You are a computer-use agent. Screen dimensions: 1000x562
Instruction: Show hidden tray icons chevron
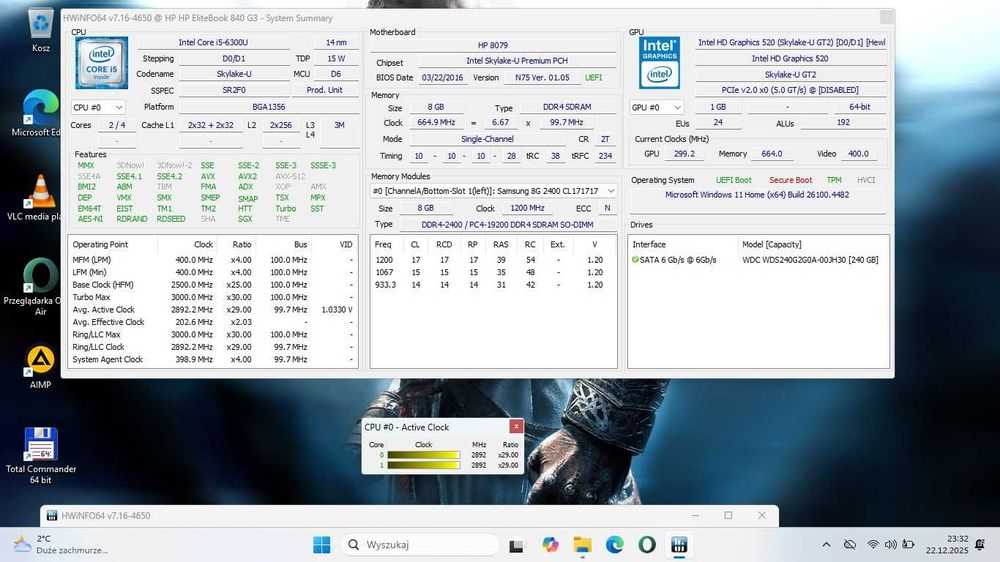[x=827, y=545]
